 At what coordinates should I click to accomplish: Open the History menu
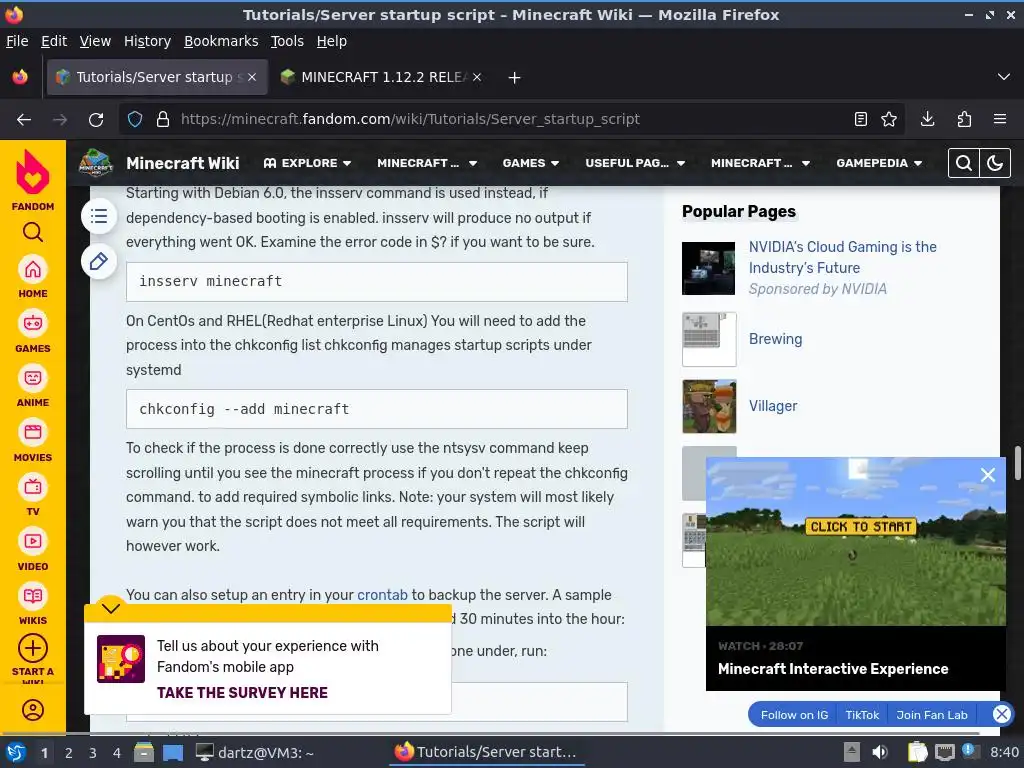(147, 41)
